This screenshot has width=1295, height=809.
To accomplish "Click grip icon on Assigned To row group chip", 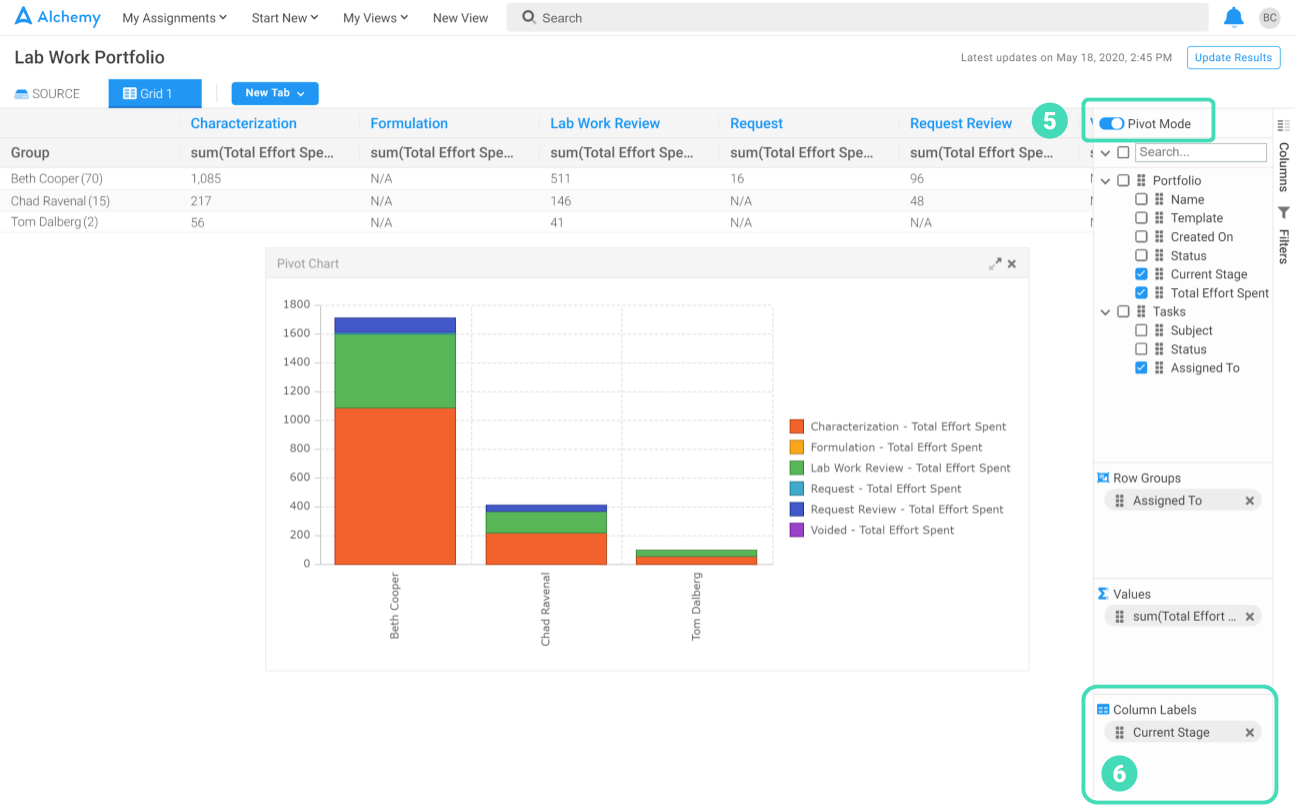I will coord(1120,501).
